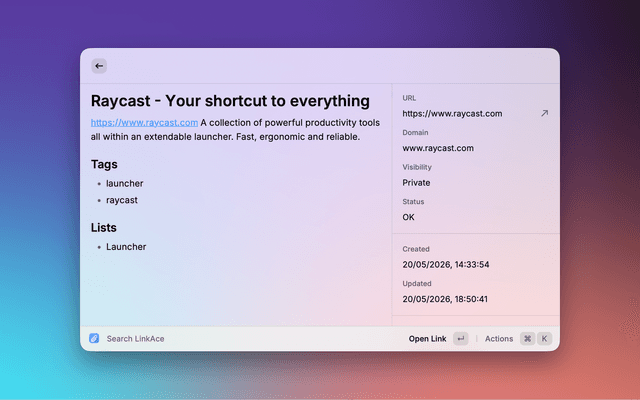This screenshot has height=400, width=640.
Task: Click the 'Launcher' list item
Action: (126, 247)
